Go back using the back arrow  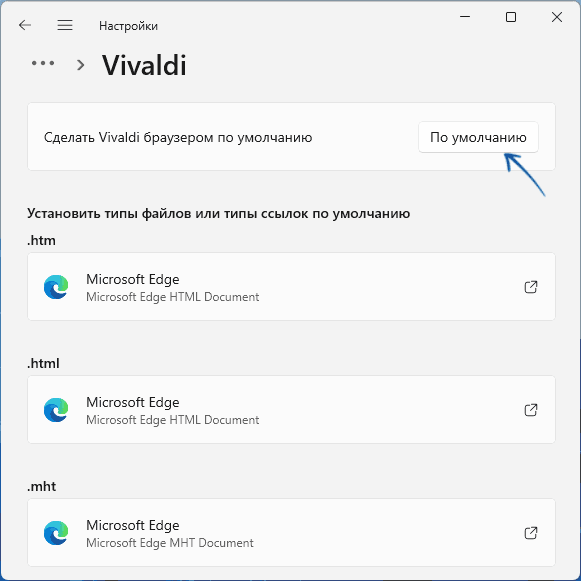point(25,25)
